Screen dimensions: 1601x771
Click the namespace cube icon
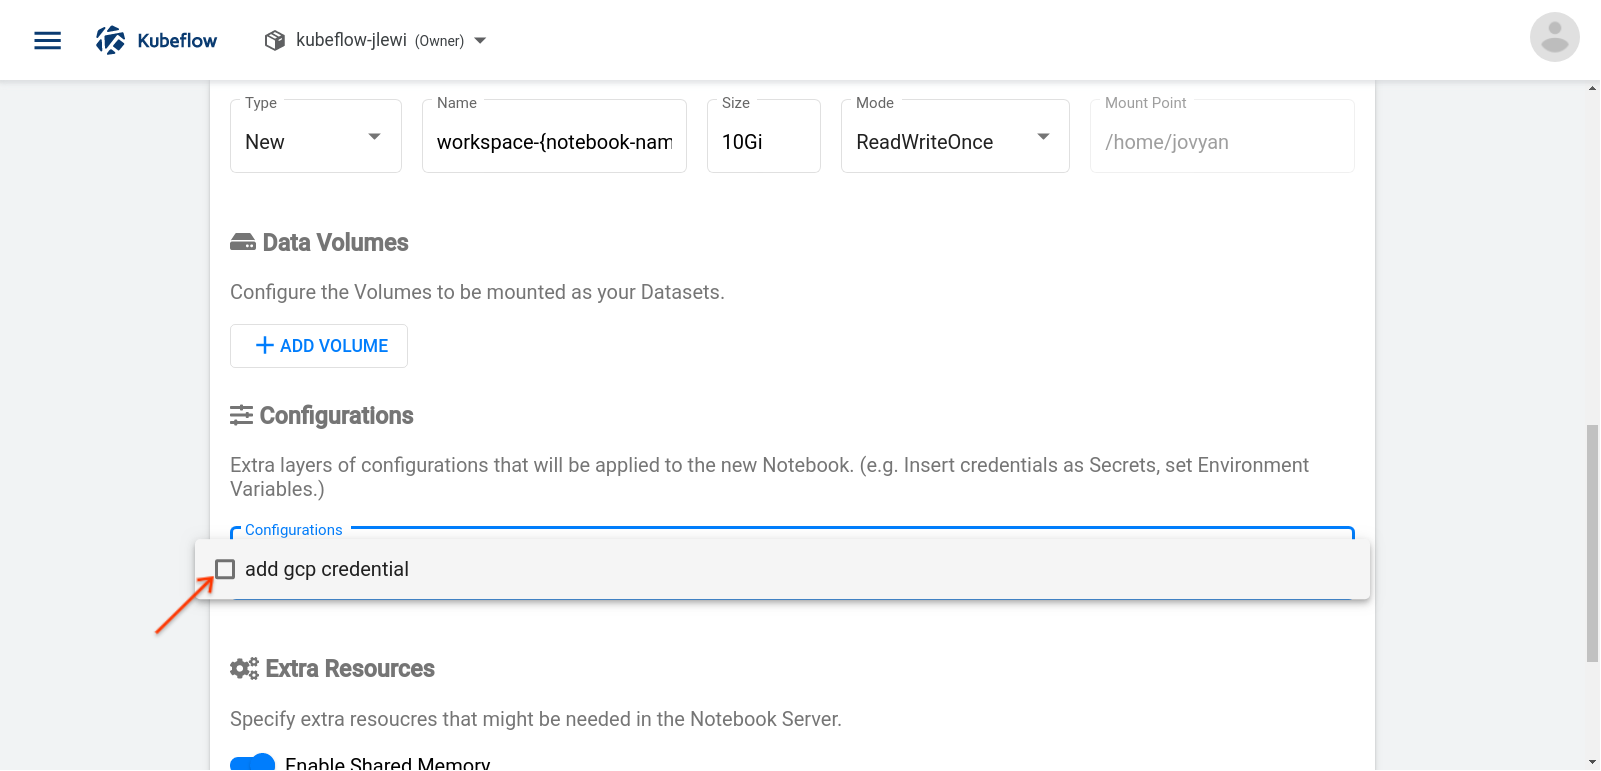274,40
